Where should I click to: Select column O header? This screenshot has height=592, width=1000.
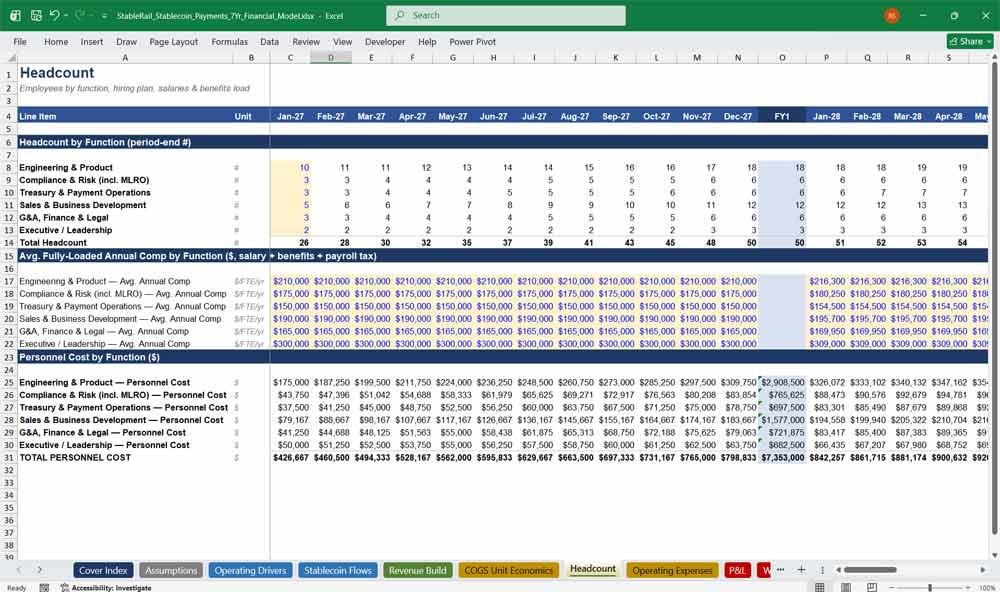click(x=782, y=57)
